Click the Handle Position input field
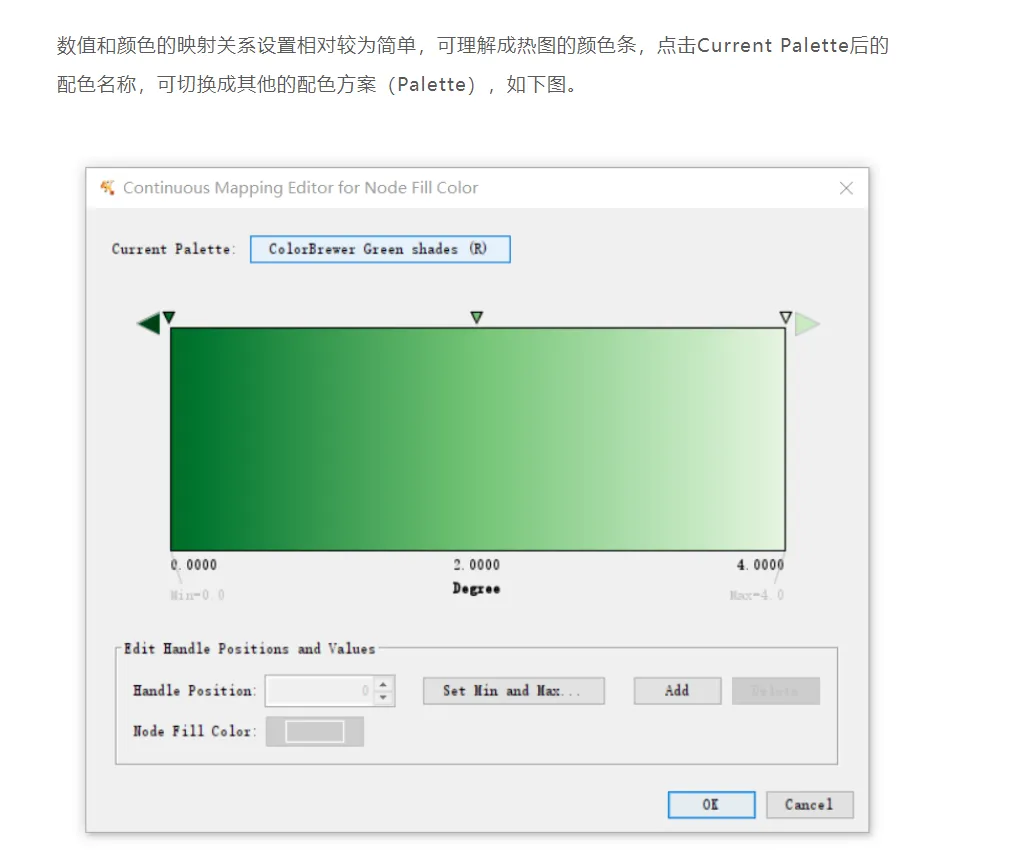 coord(319,691)
